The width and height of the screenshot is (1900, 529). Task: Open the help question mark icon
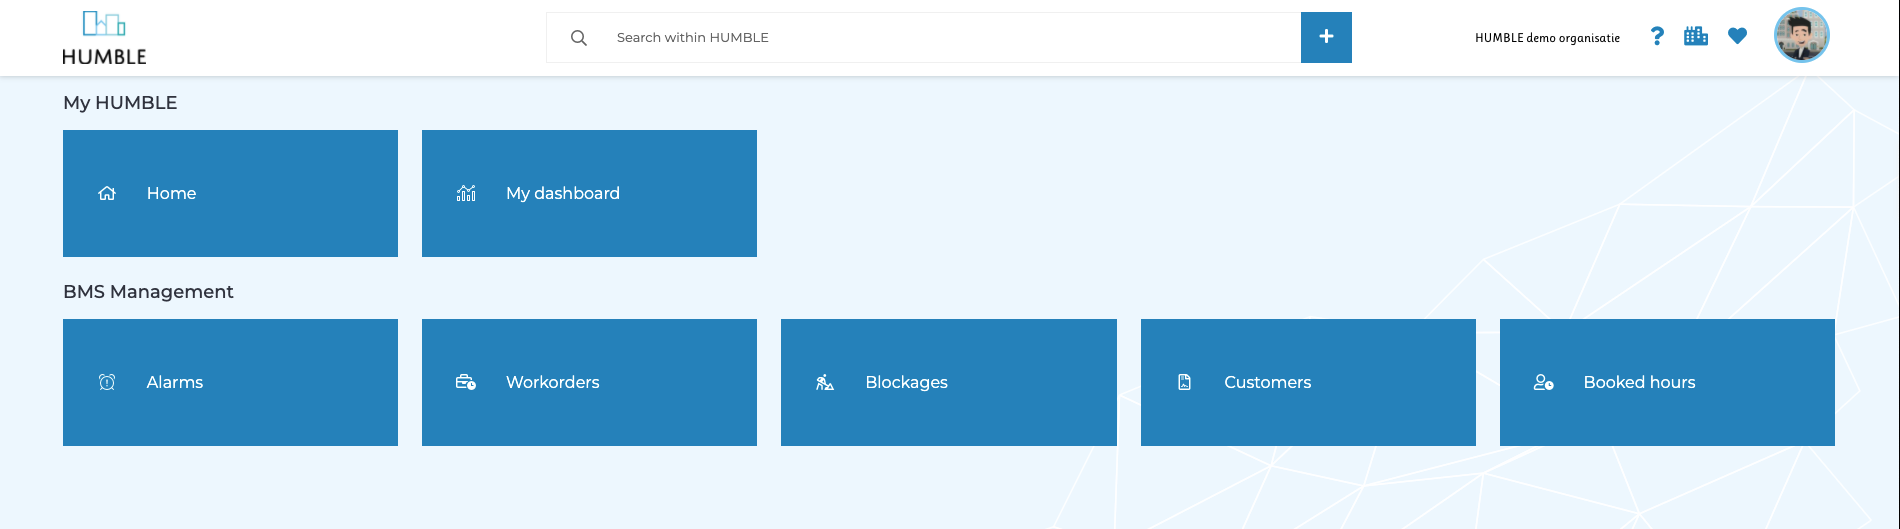[1657, 36]
